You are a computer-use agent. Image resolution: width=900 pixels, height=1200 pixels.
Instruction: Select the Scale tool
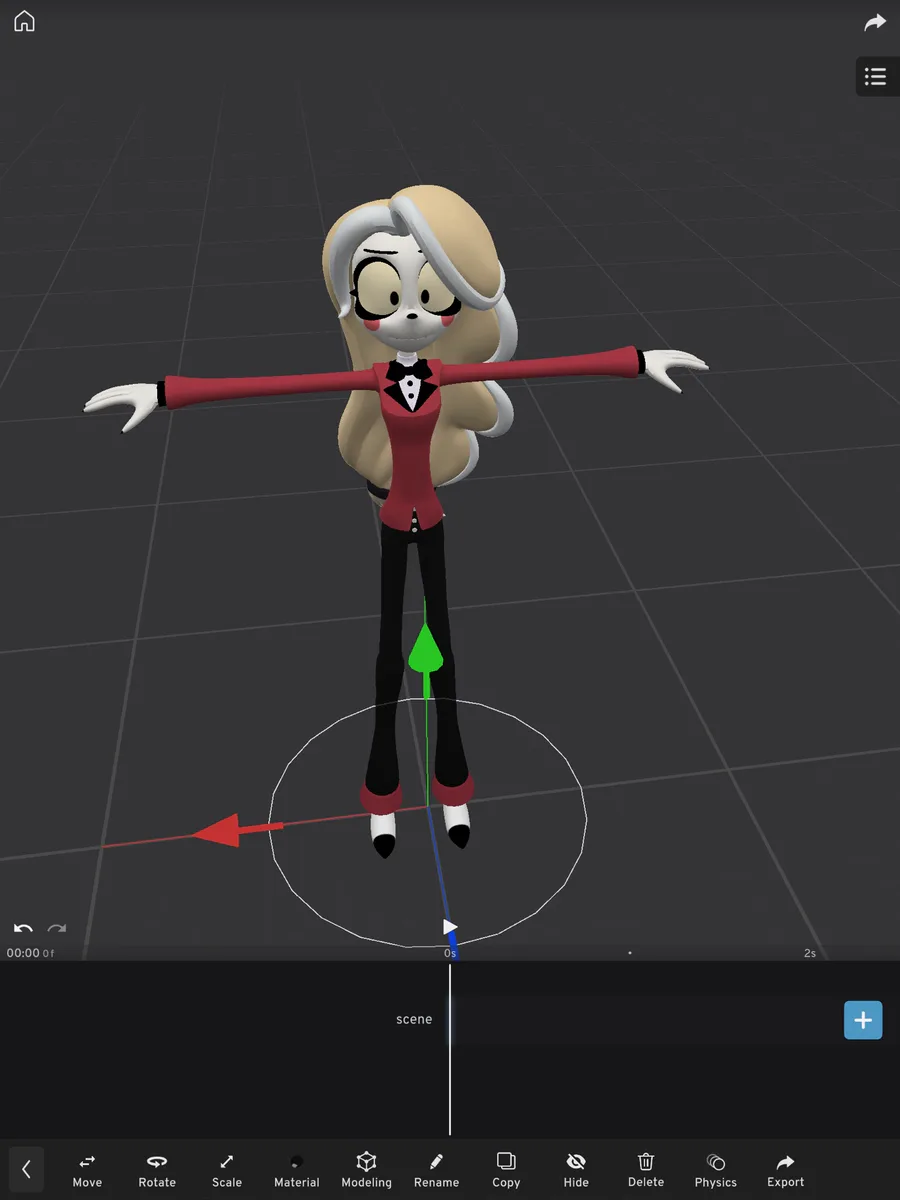[227, 1170]
